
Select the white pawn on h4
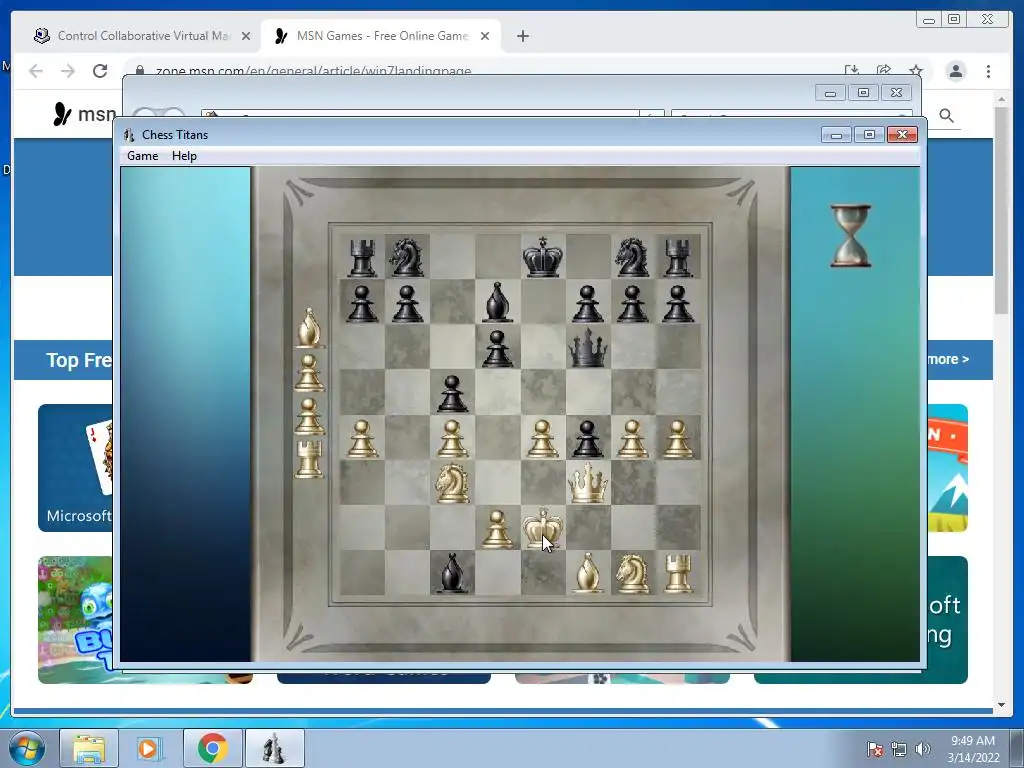[677, 438]
